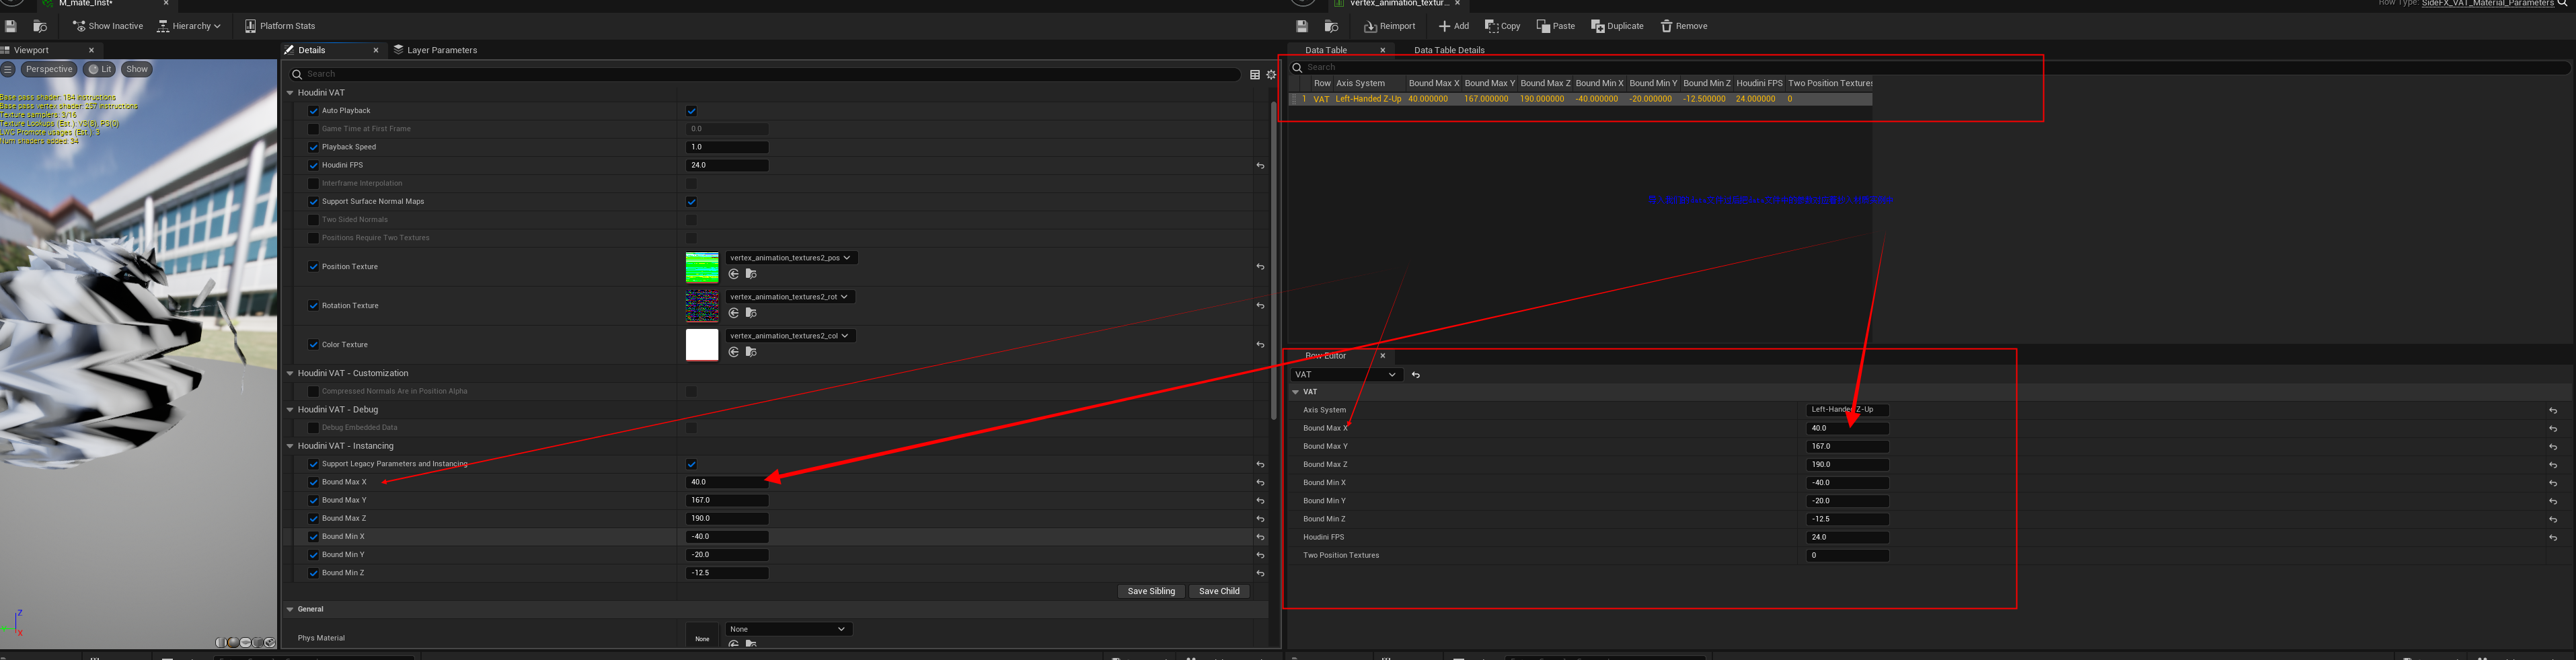The width and height of the screenshot is (2576, 660).
Task: Open the Data Table Details tab
Action: 1448,50
